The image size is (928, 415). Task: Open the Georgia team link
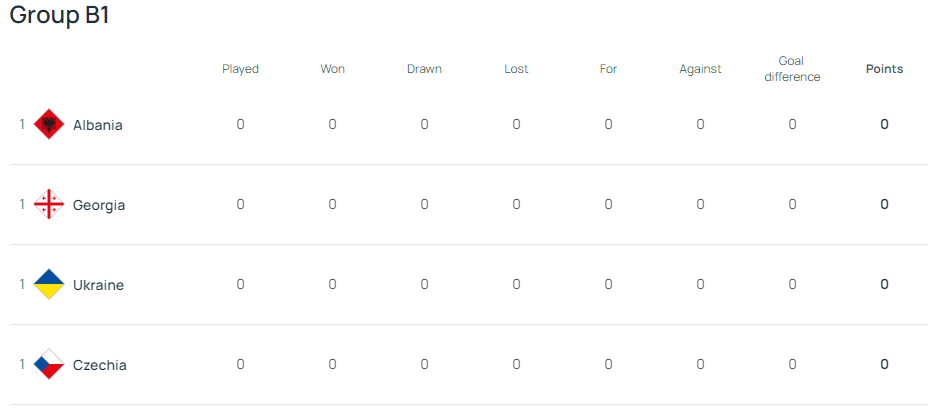99,205
